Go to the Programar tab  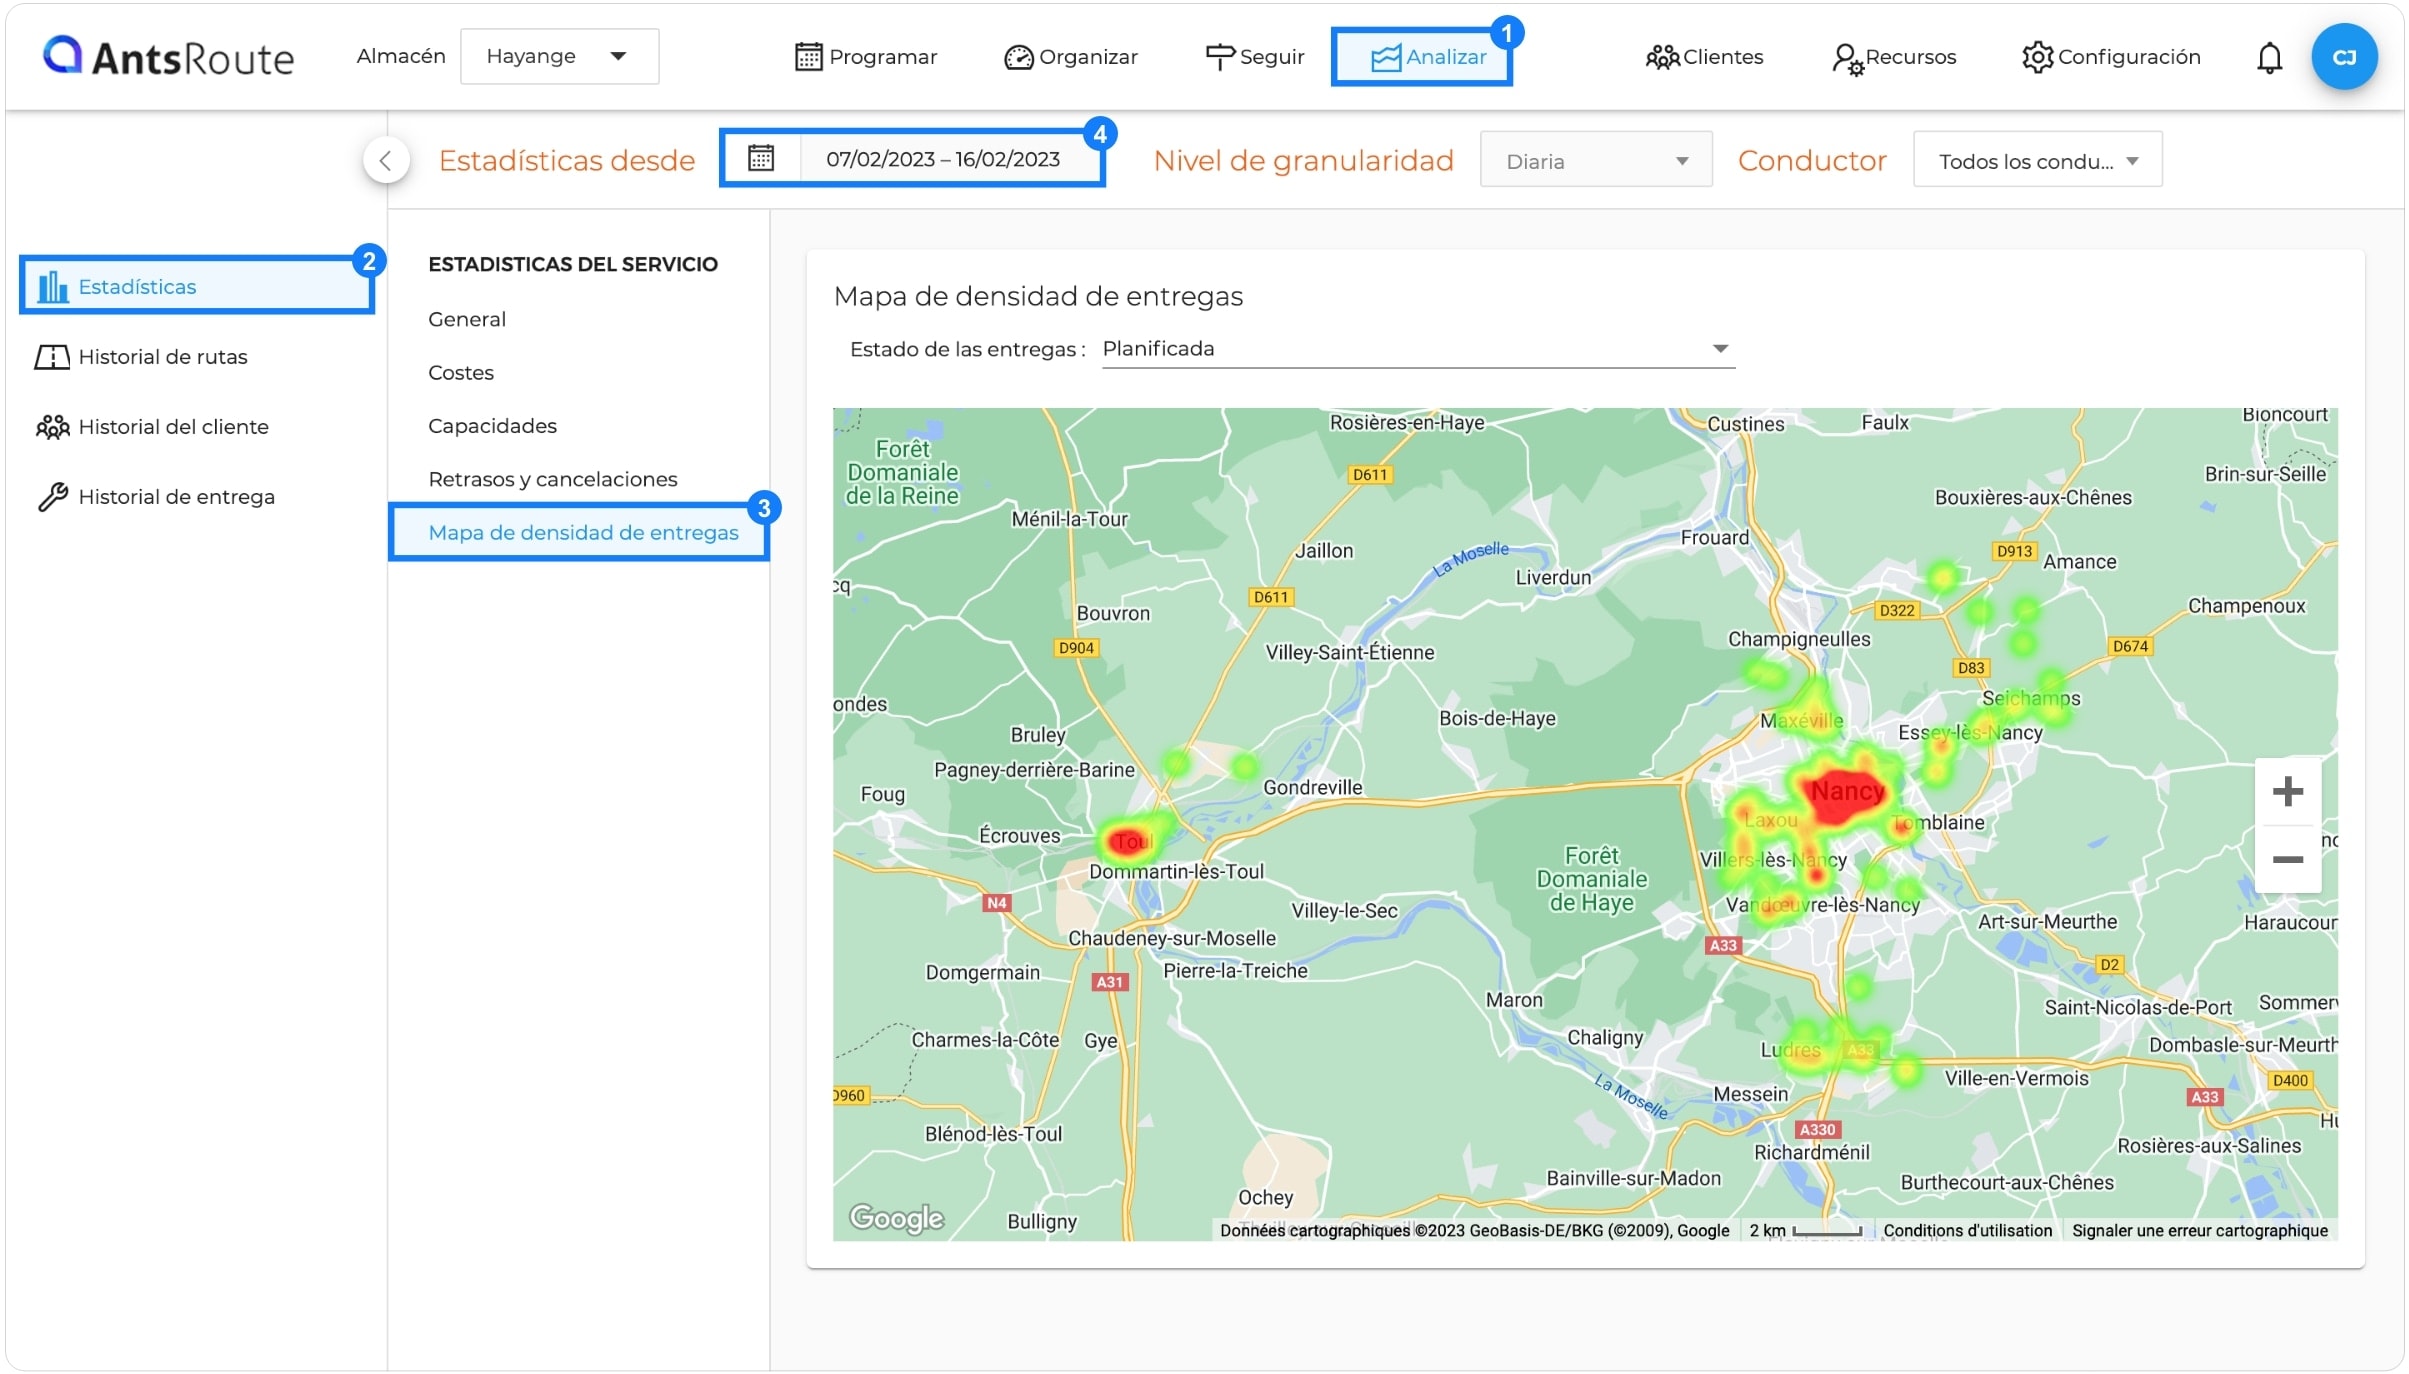click(x=866, y=57)
